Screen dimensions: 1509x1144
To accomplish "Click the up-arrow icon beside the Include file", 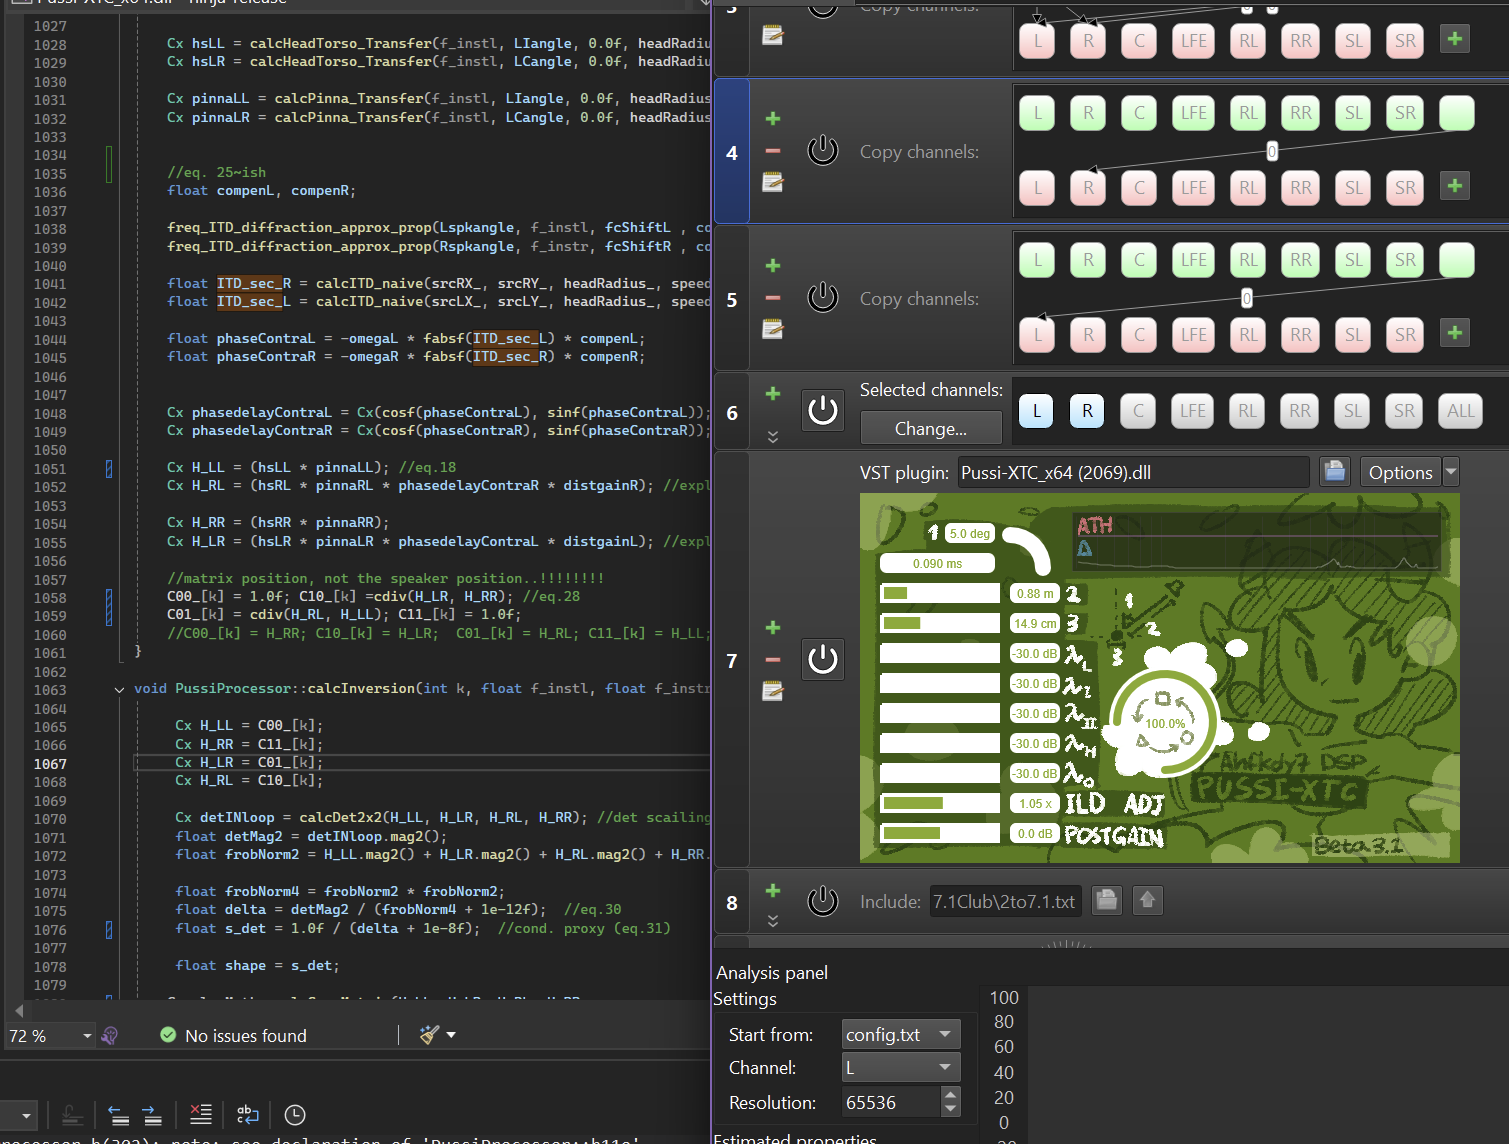I will [x=1147, y=901].
